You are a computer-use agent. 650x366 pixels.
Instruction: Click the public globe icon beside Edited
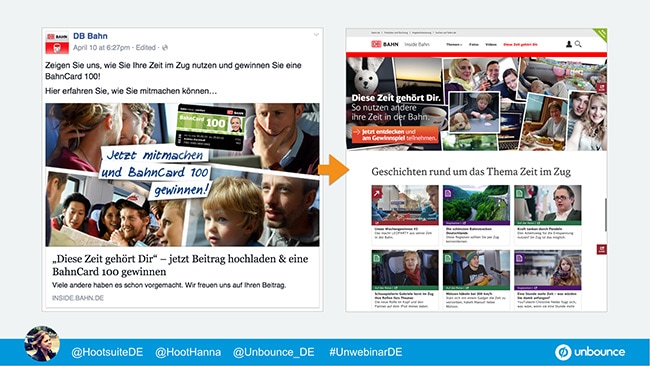click(x=165, y=48)
